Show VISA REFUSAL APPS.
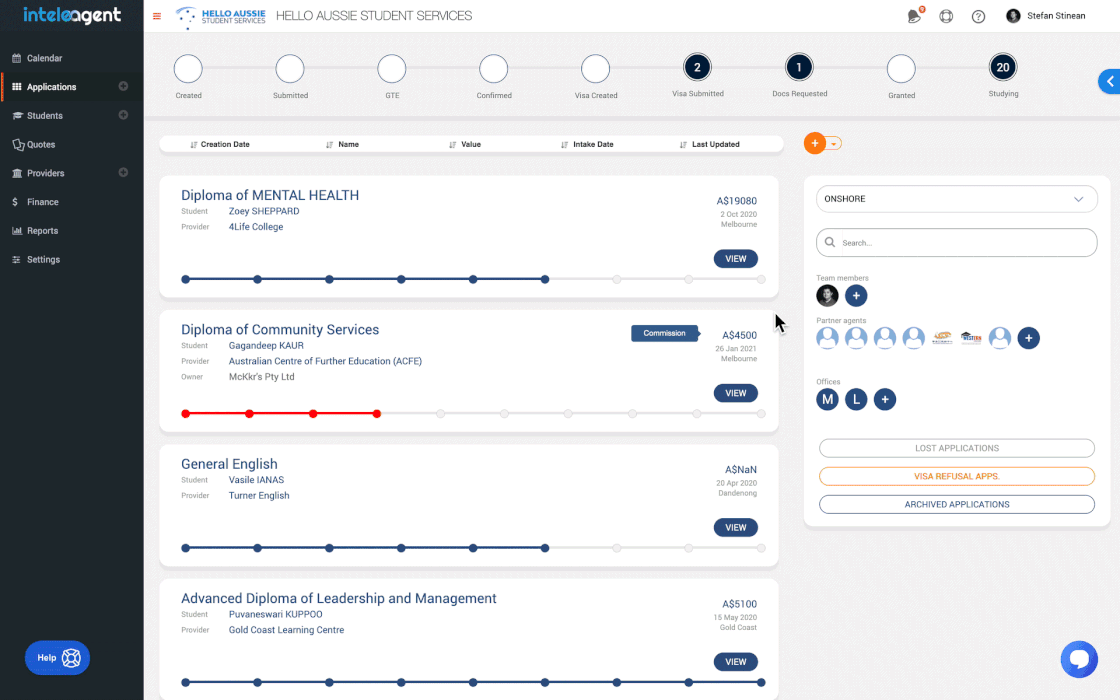 coord(956,476)
